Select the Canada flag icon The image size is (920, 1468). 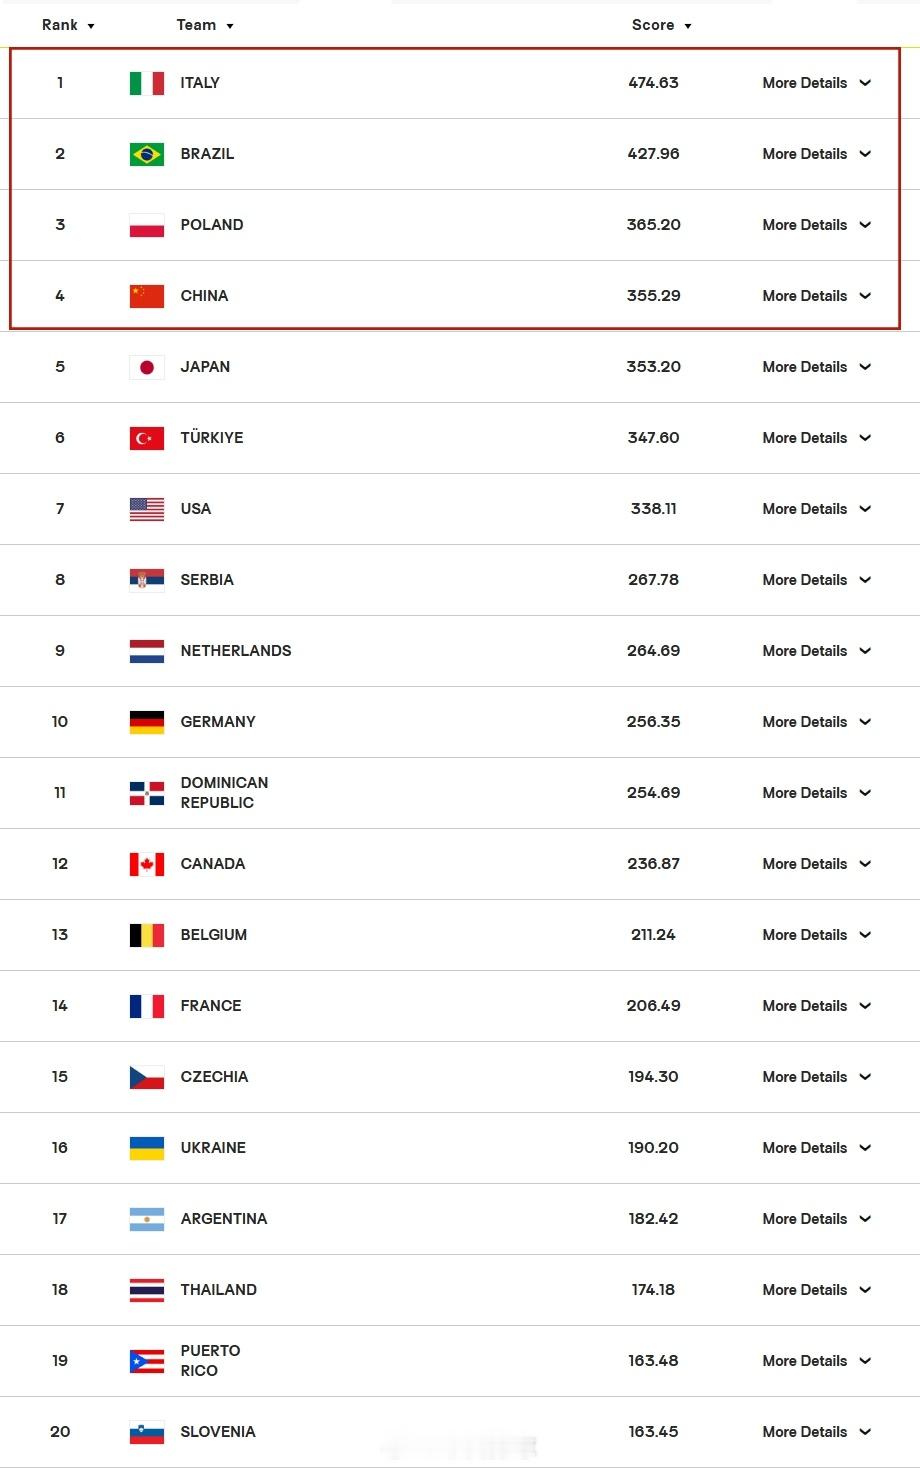click(147, 864)
